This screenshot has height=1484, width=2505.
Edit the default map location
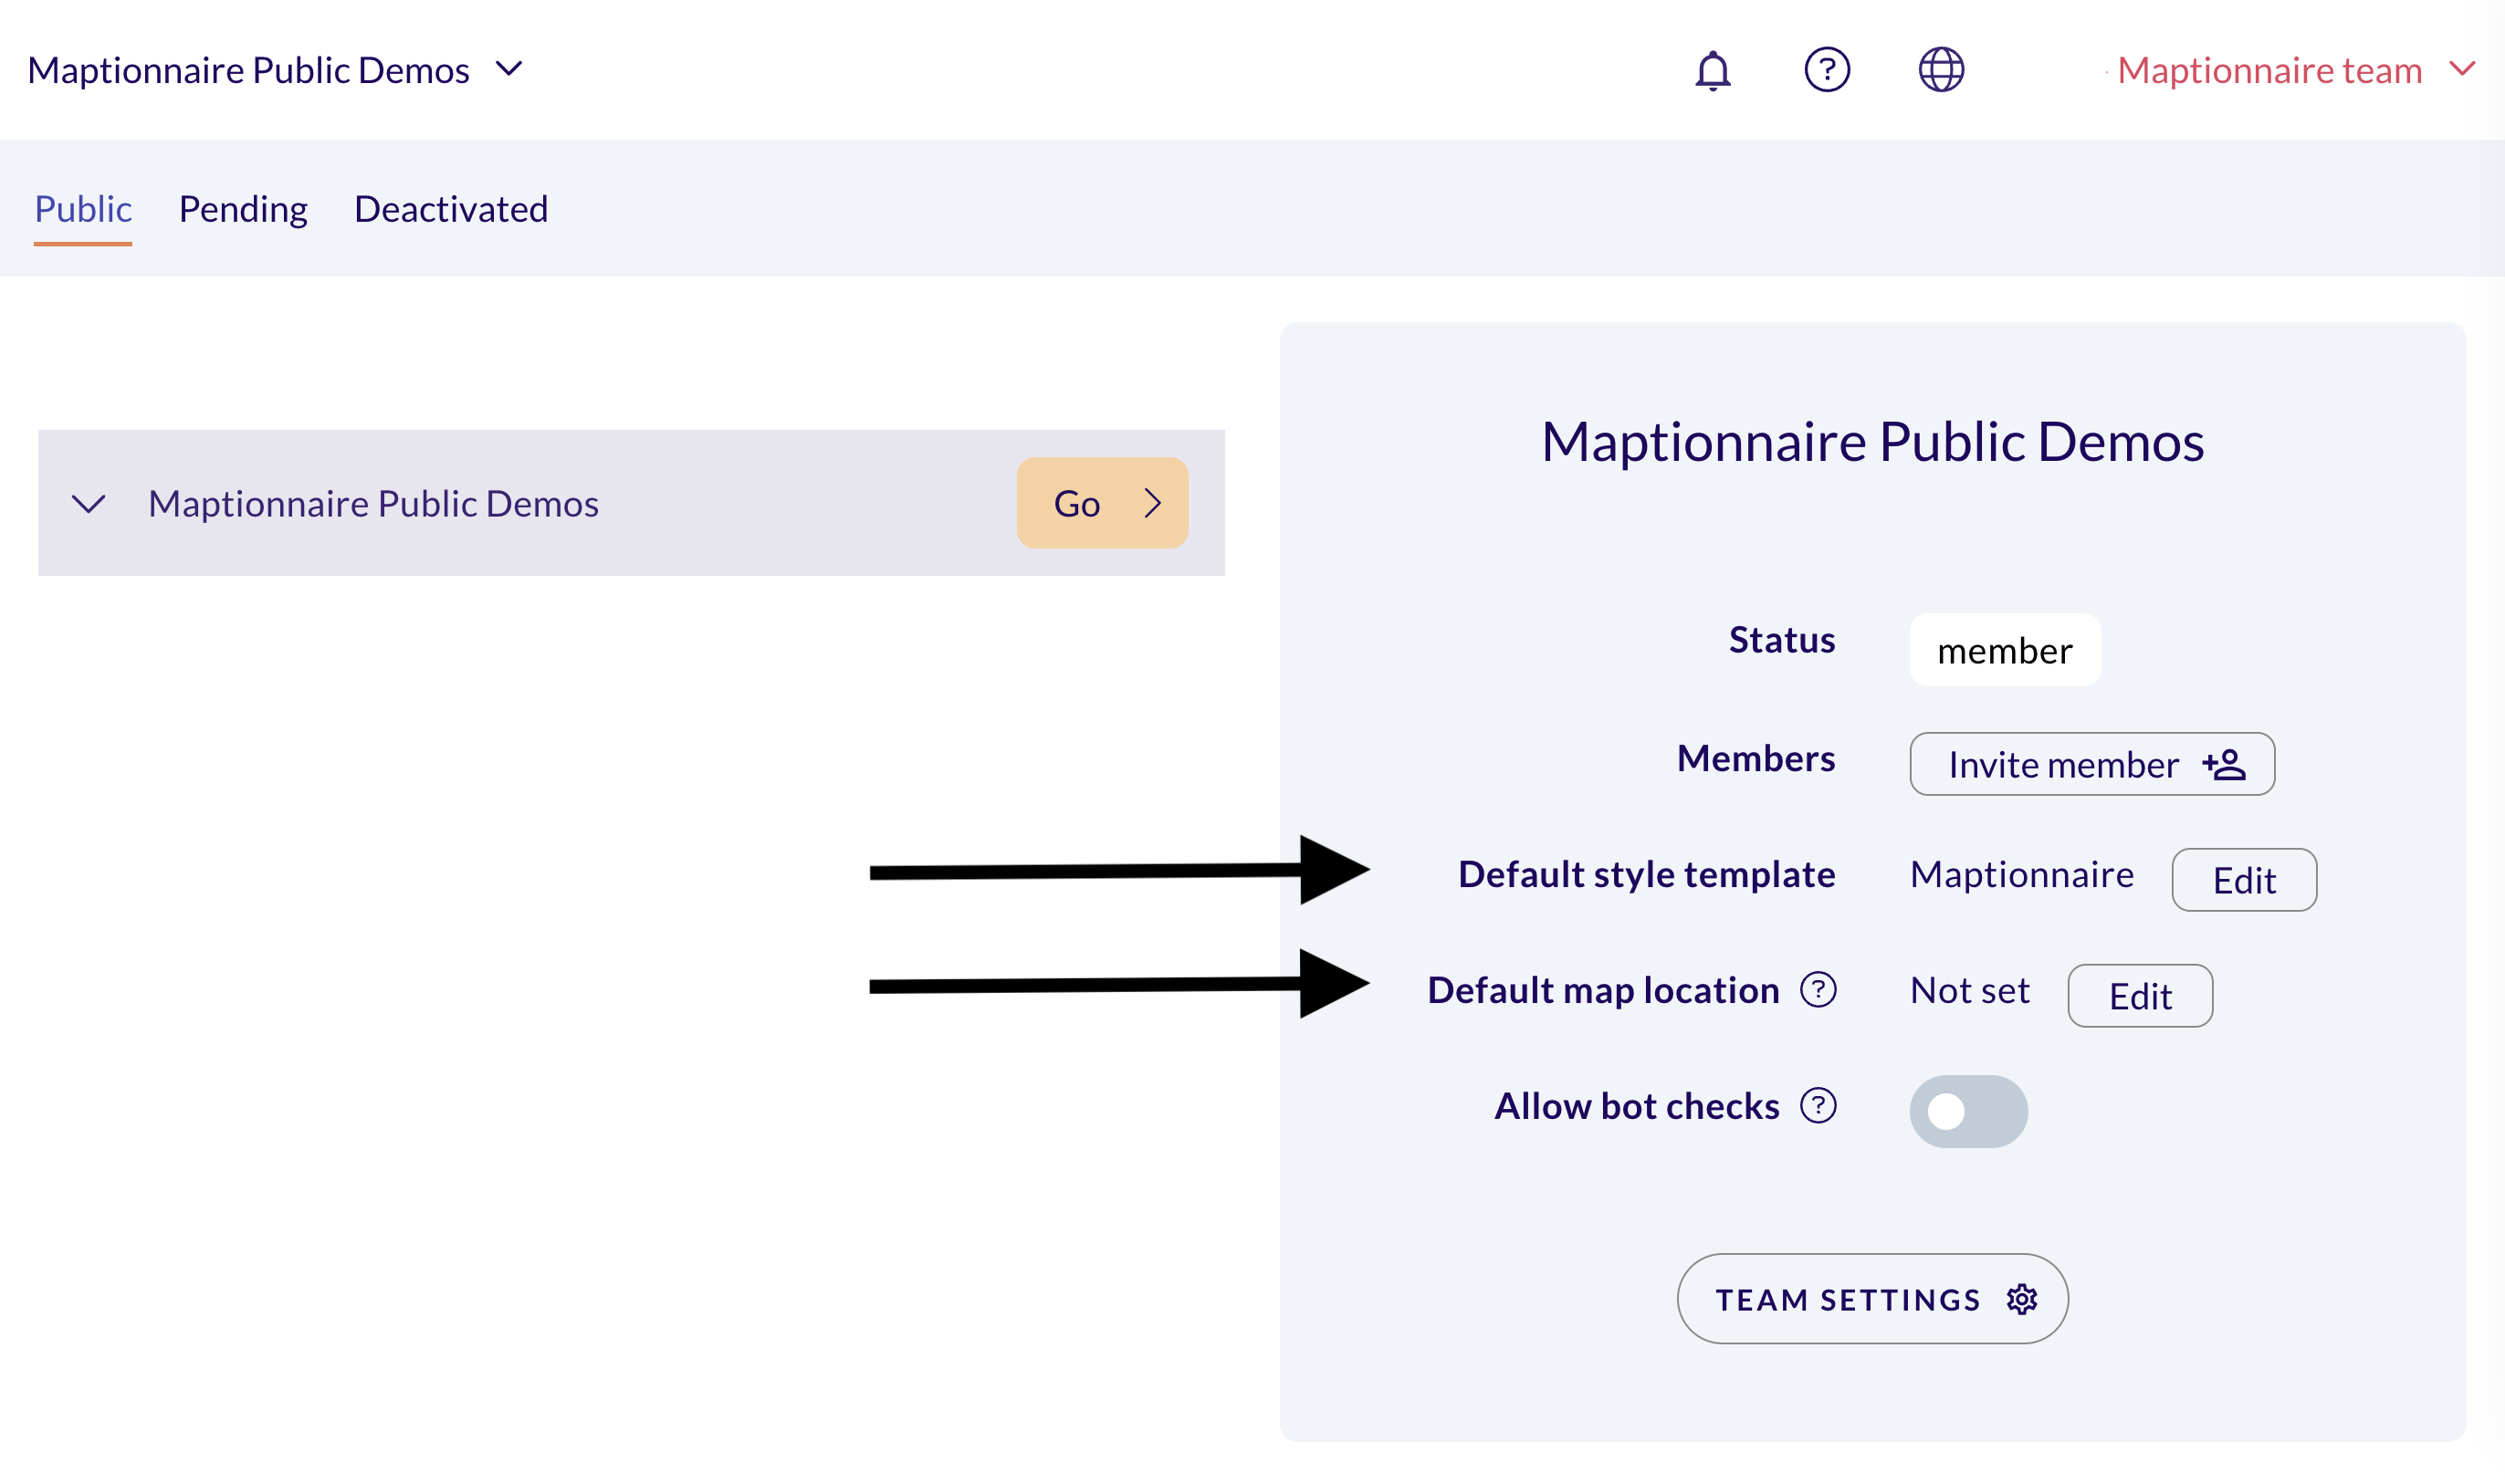coord(2139,996)
